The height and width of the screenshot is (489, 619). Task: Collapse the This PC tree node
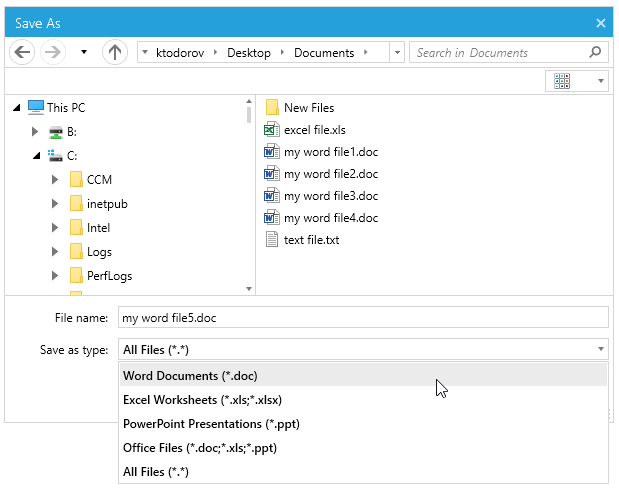pos(17,108)
